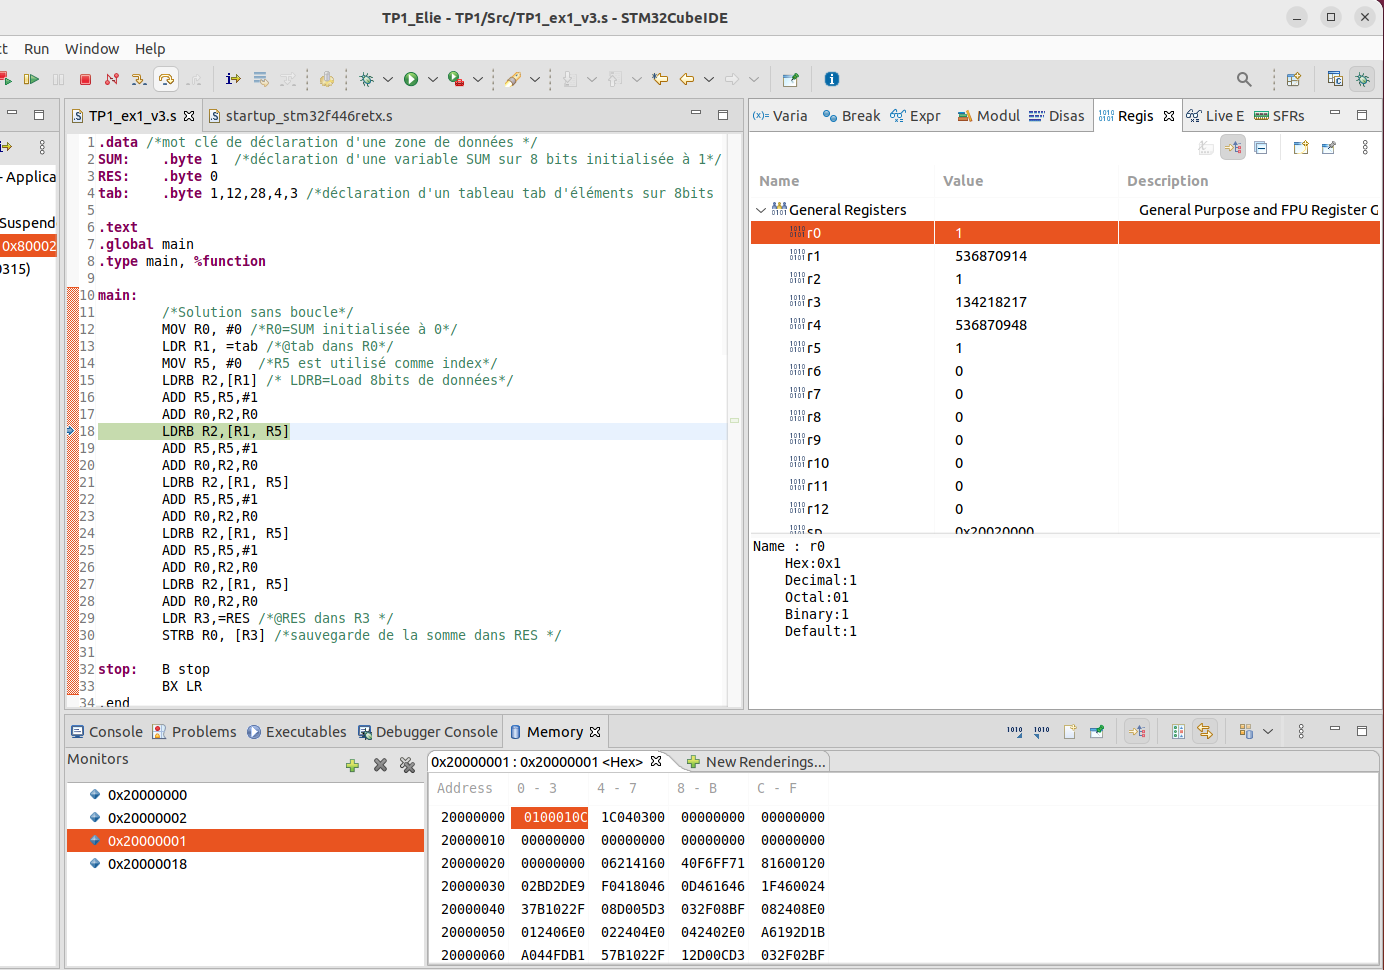Viewport: 1384px width, 970px height.
Task: Click the Instruction Stepping Mode icon
Action: click(x=233, y=79)
